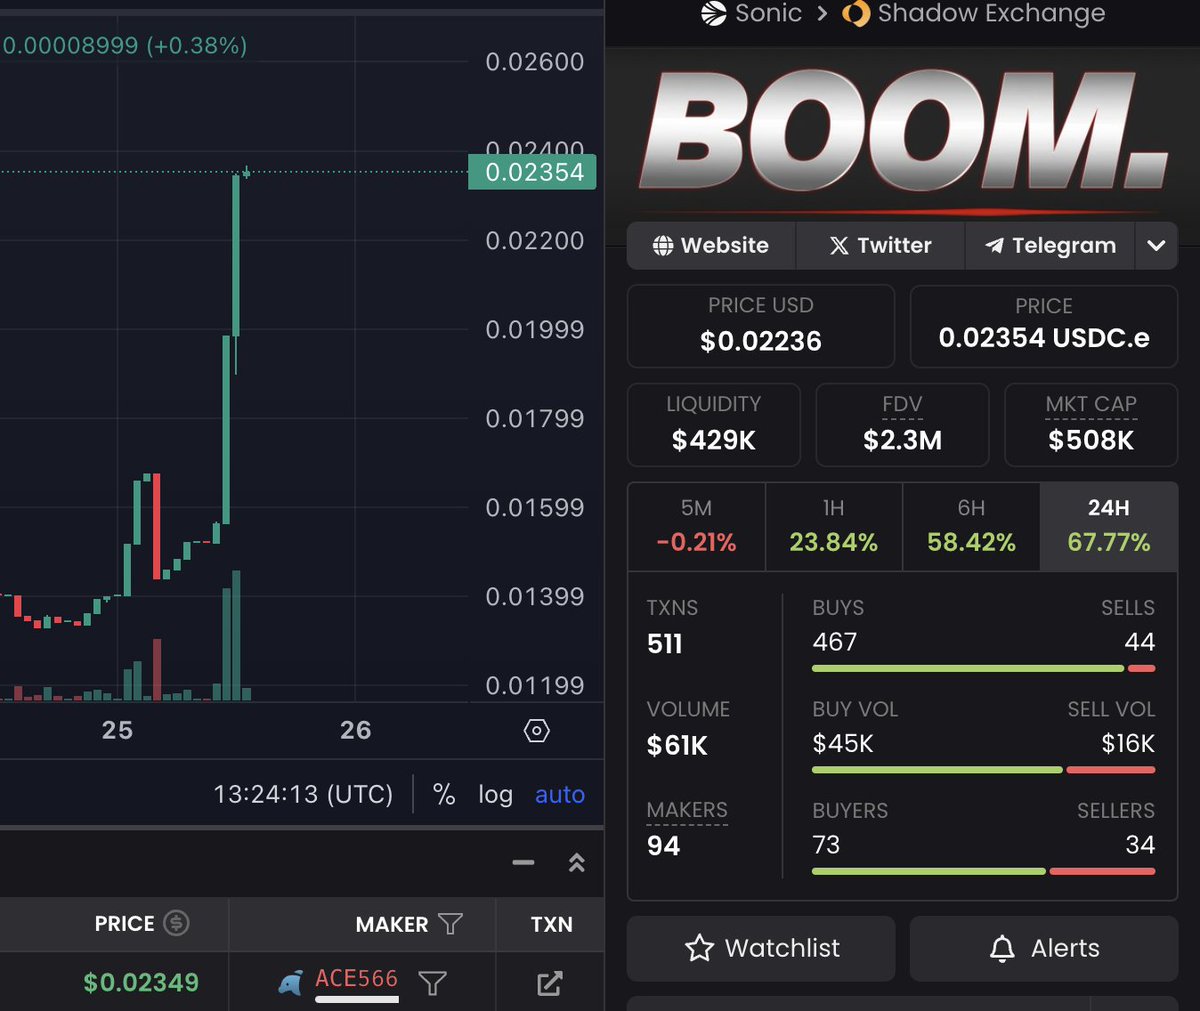Filter trades by ACE566 funnel icon

coord(432,983)
